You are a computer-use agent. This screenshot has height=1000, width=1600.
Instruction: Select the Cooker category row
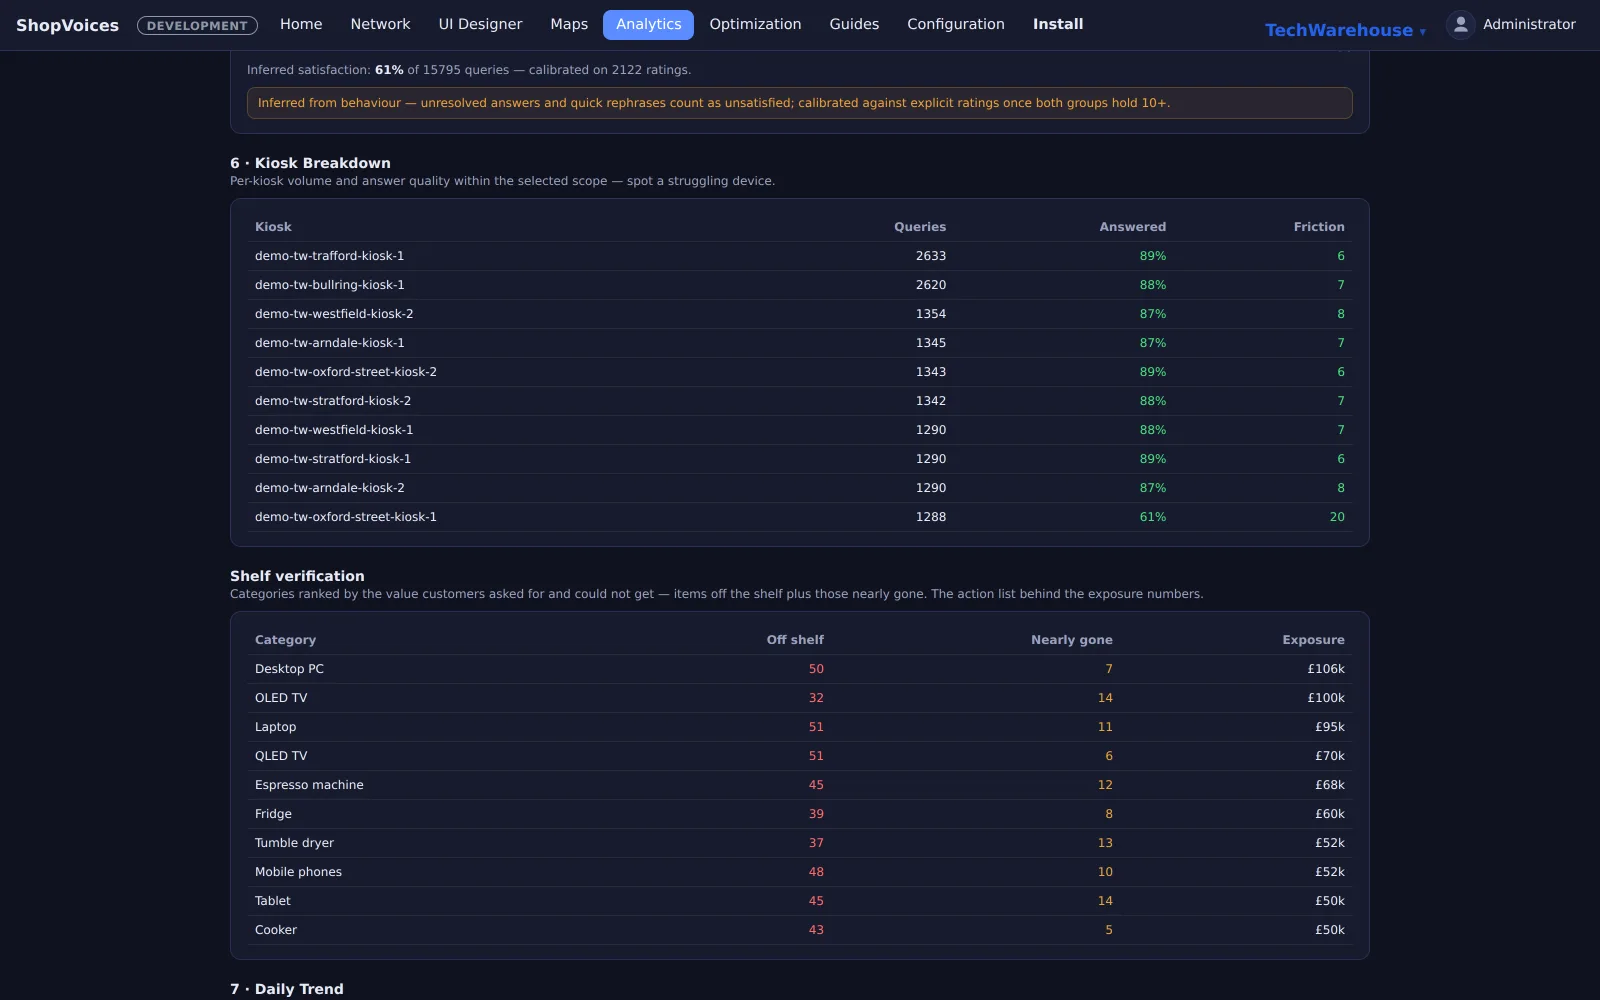(x=800, y=930)
